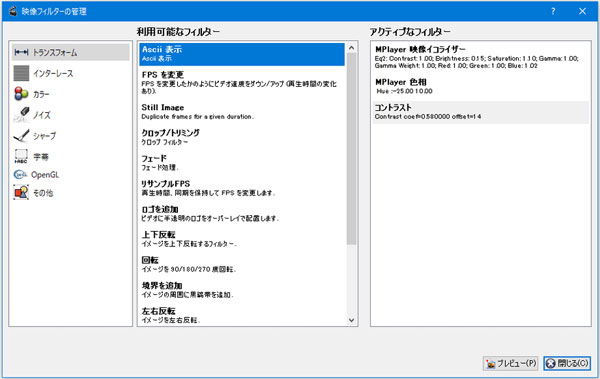Select the 上下反転 filter
The width and height of the screenshot is (600, 379).
click(x=242, y=239)
